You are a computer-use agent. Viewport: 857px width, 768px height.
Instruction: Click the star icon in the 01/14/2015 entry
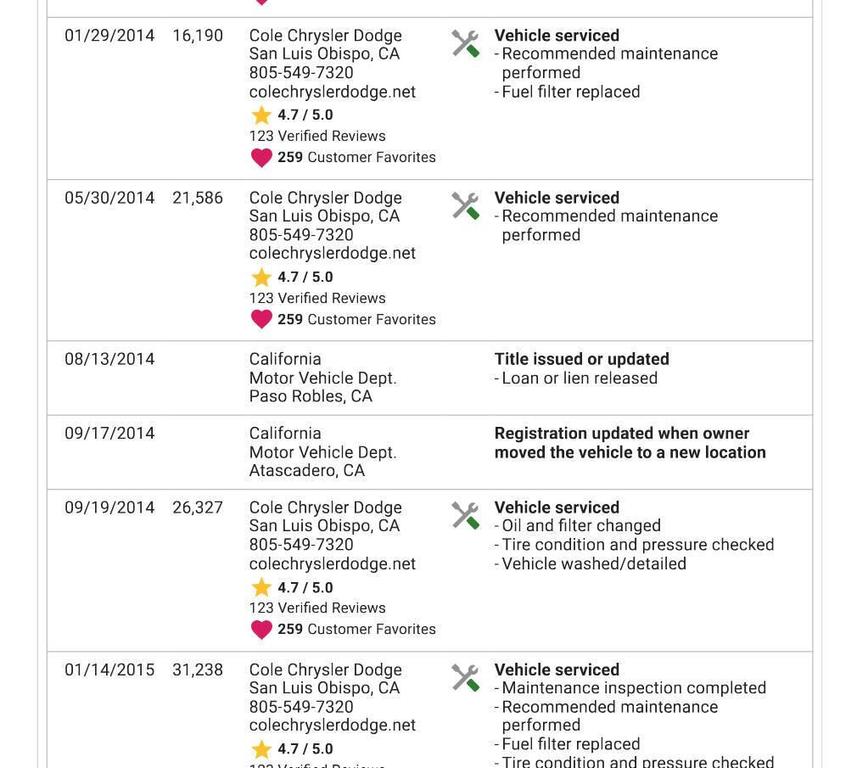click(262, 749)
